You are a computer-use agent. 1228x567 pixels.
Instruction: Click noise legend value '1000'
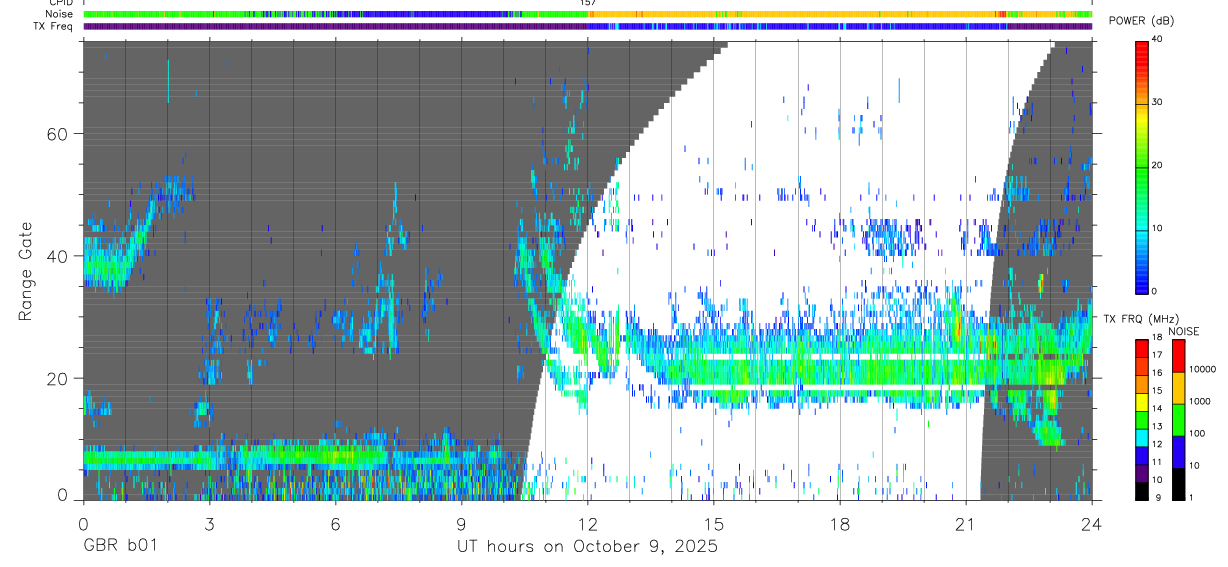pyautogui.click(x=1199, y=401)
